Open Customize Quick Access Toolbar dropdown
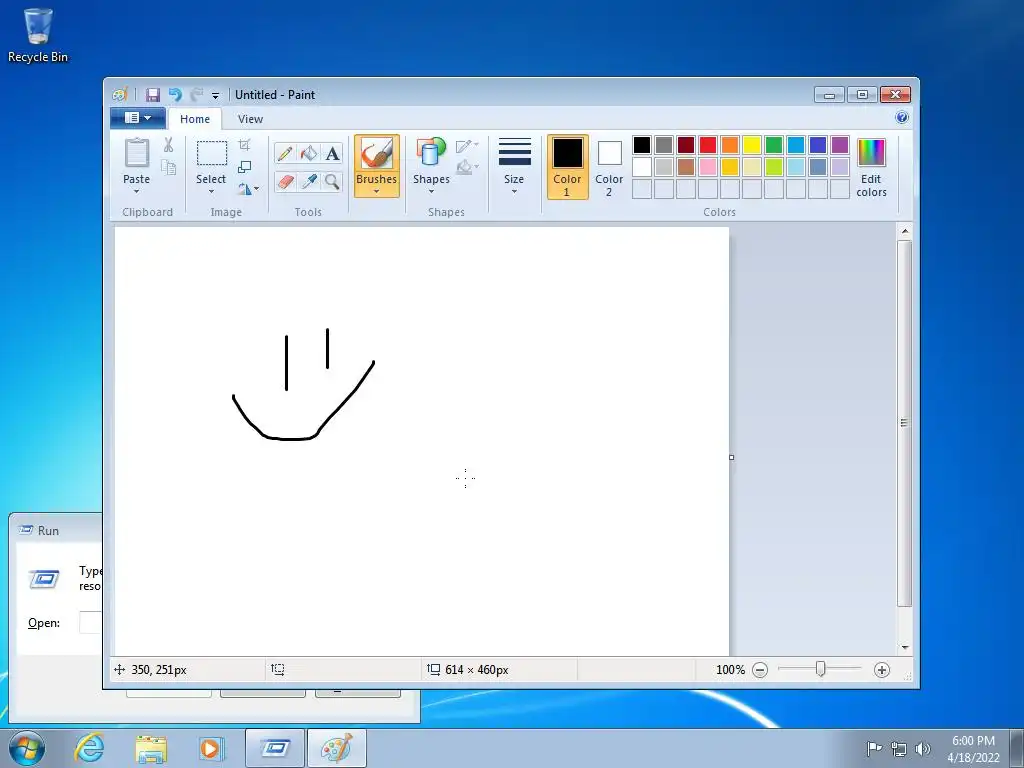Viewport: 1024px width, 768px height. click(216, 96)
